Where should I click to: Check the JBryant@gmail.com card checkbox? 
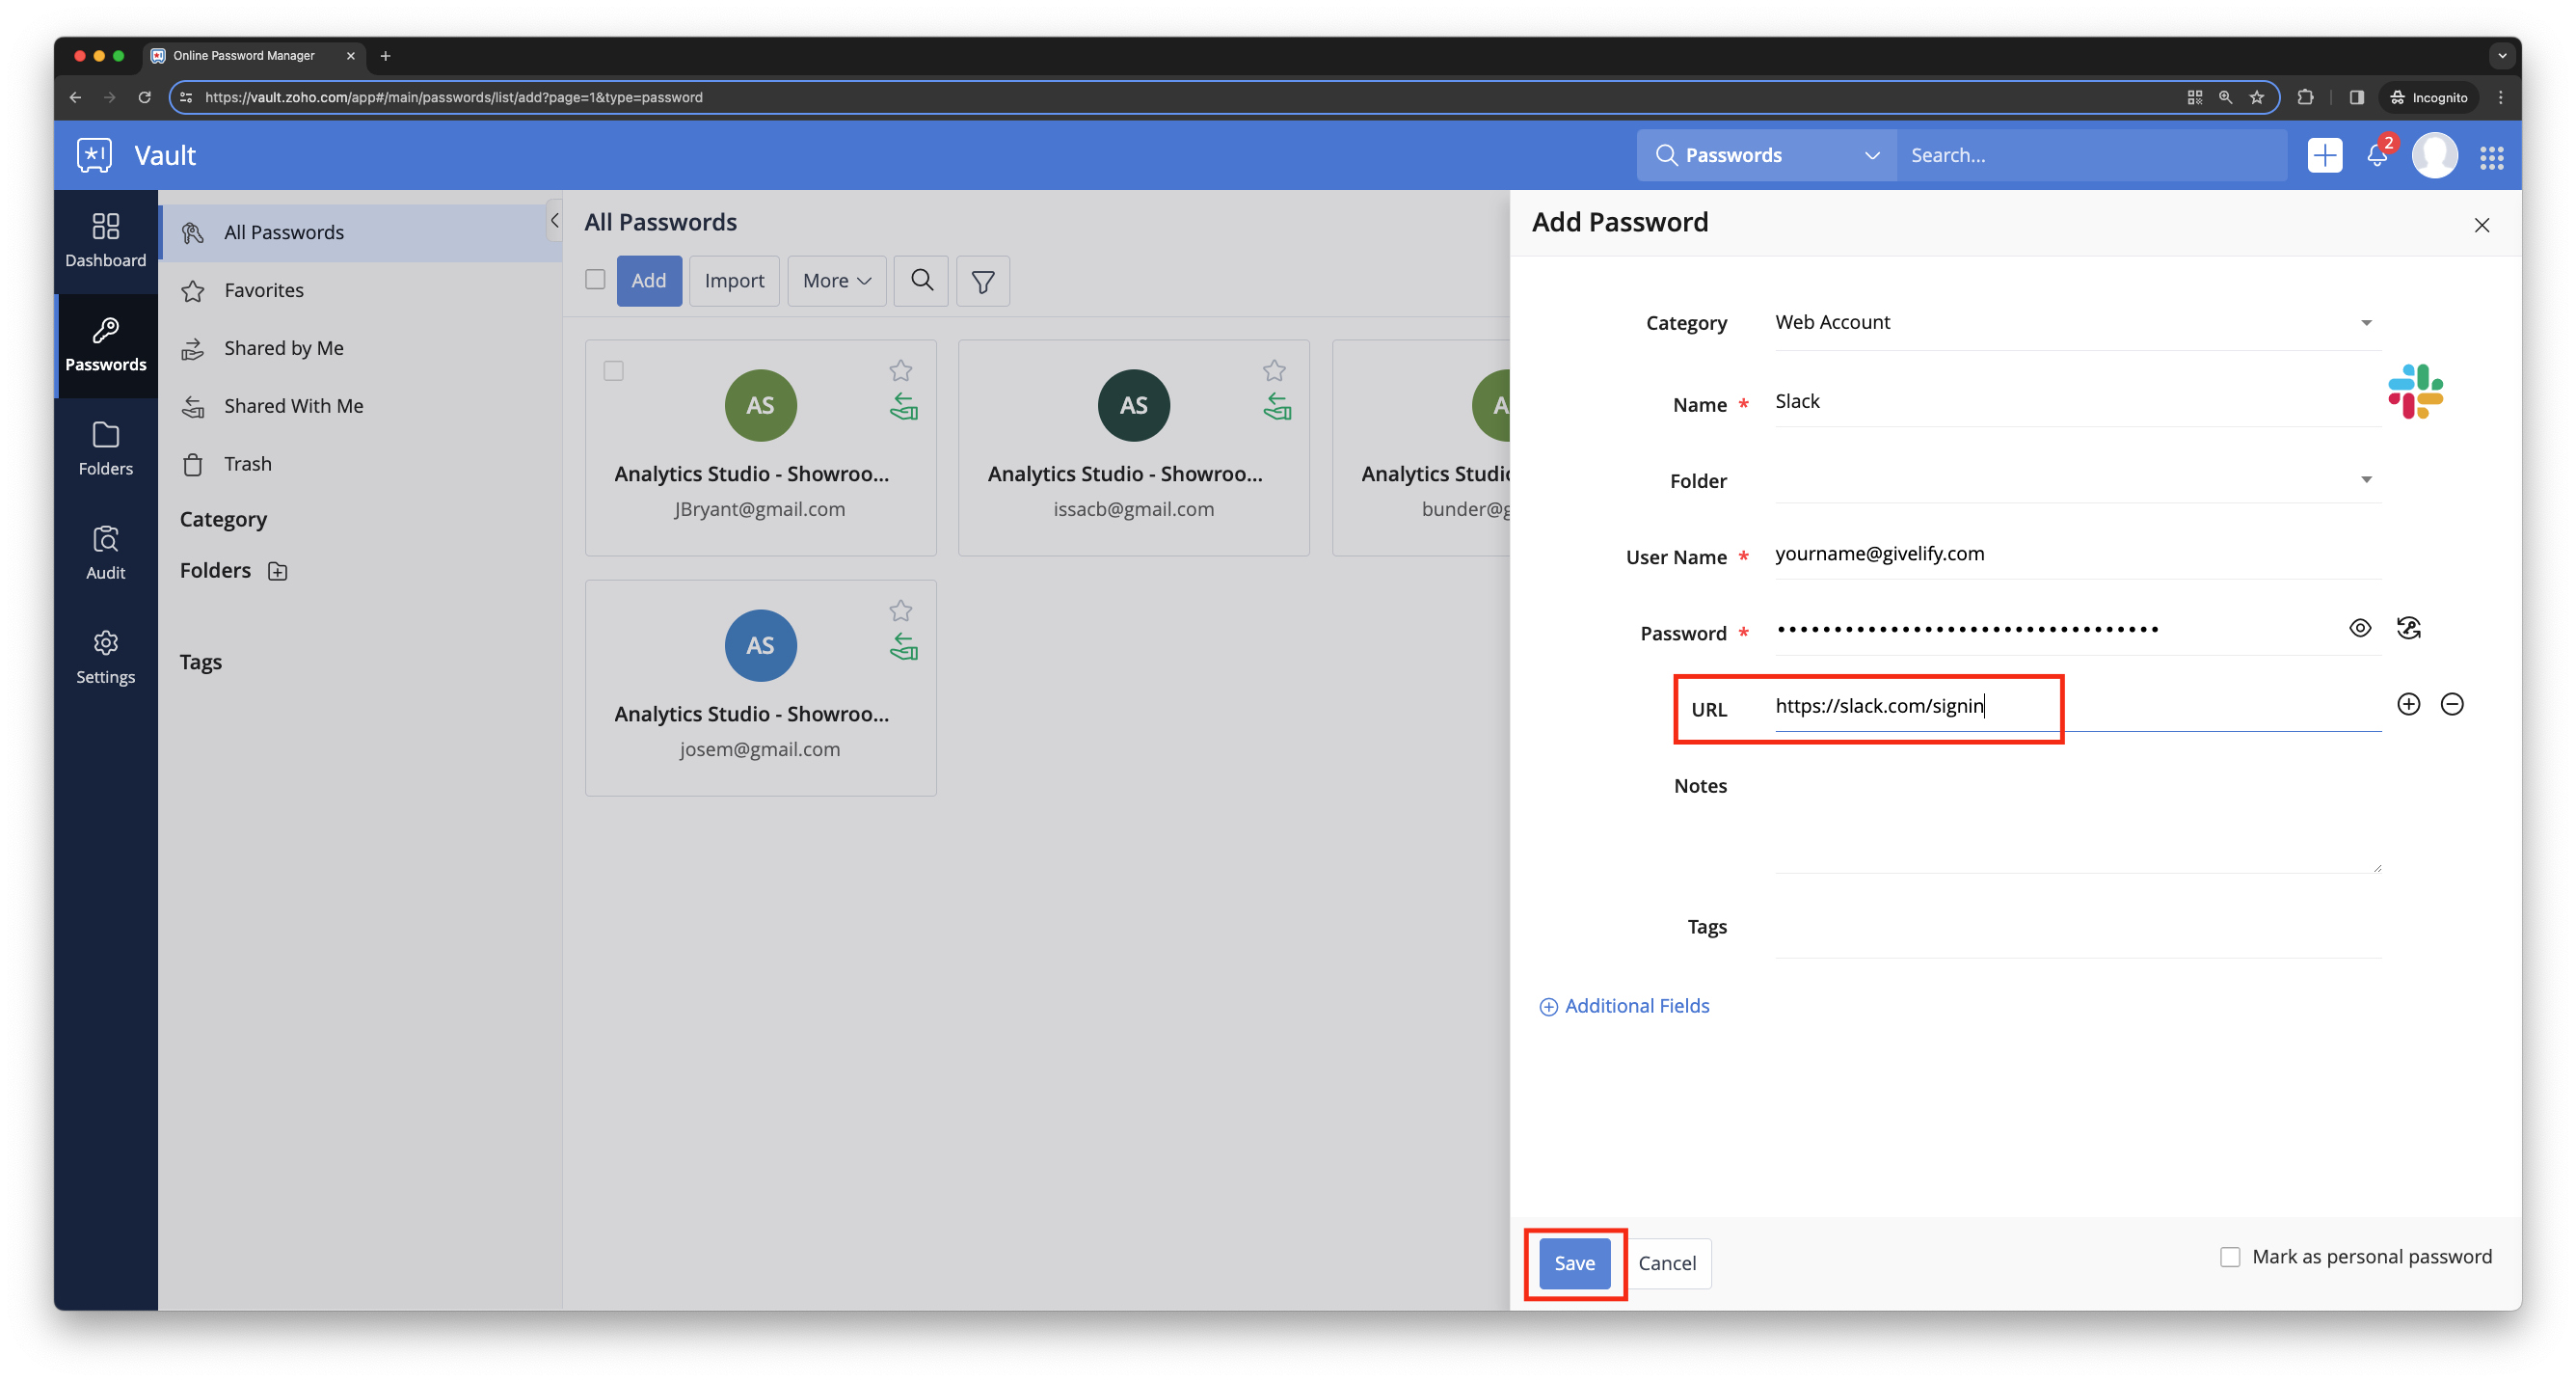click(613, 370)
